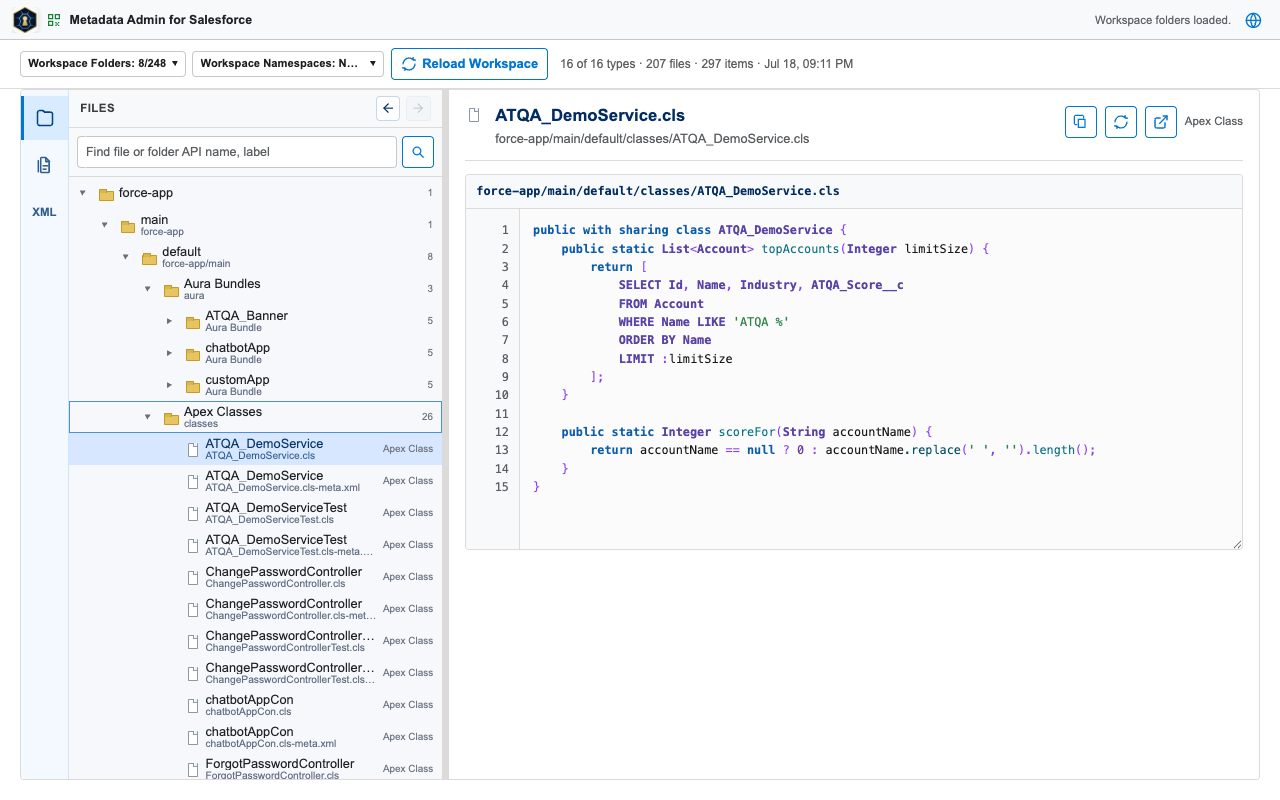Click file icon of ForgotPasswordController.cls
This screenshot has height=800, width=1280.
(194, 769)
